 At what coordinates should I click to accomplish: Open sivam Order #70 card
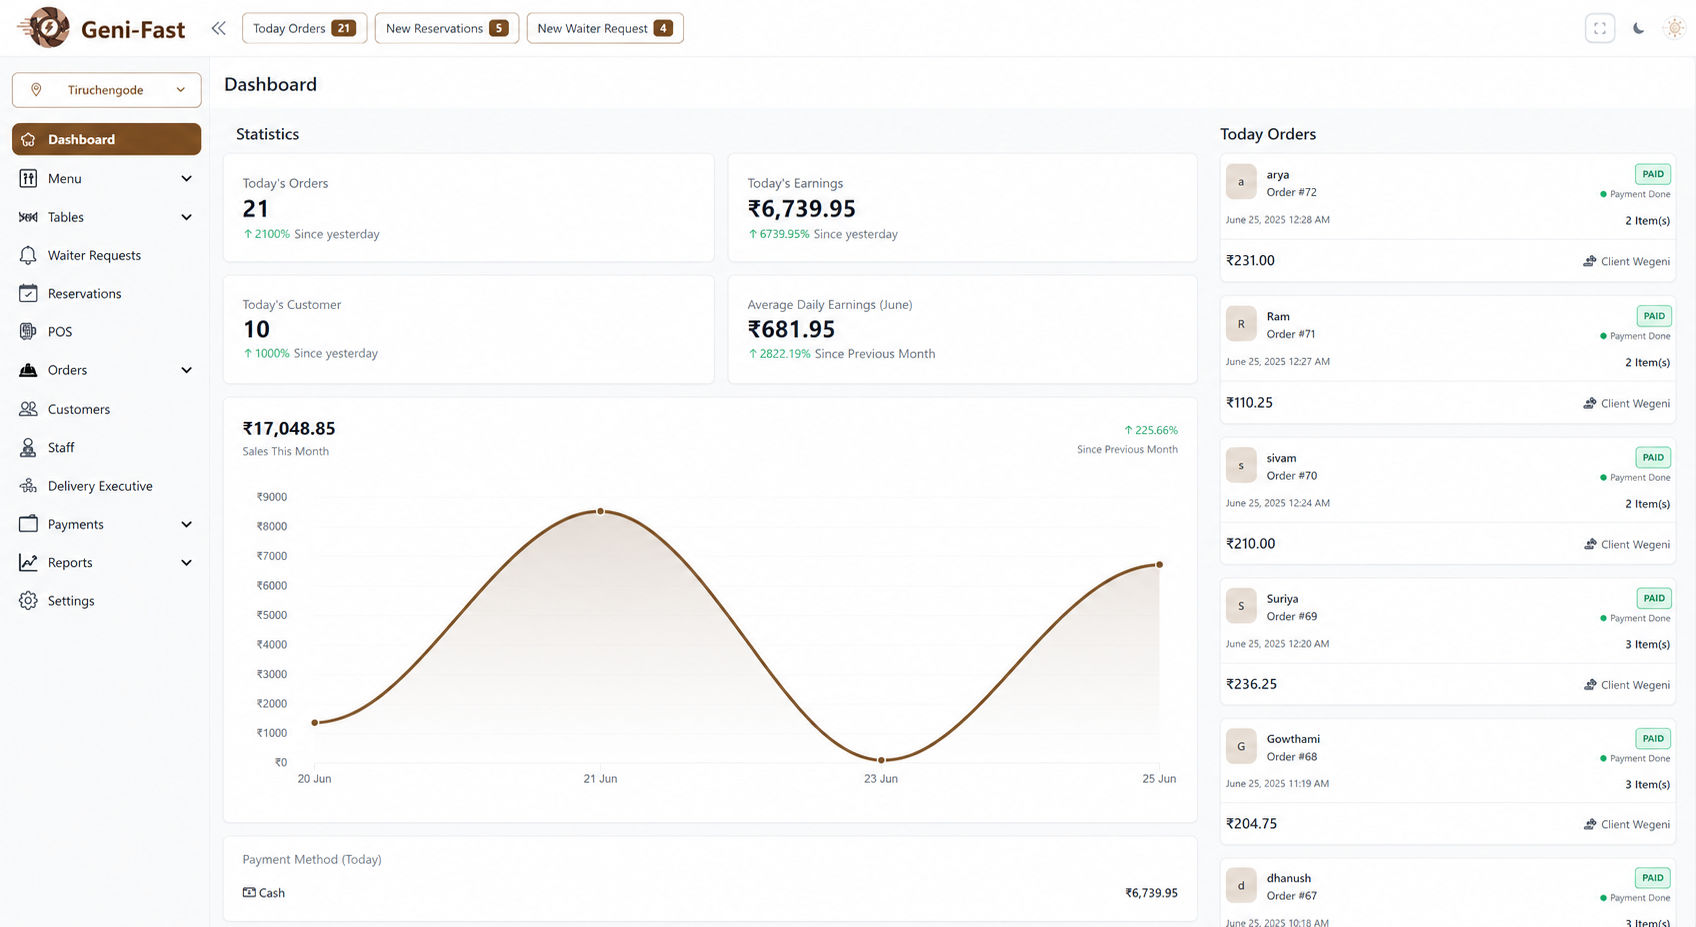(x=1447, y=500)
